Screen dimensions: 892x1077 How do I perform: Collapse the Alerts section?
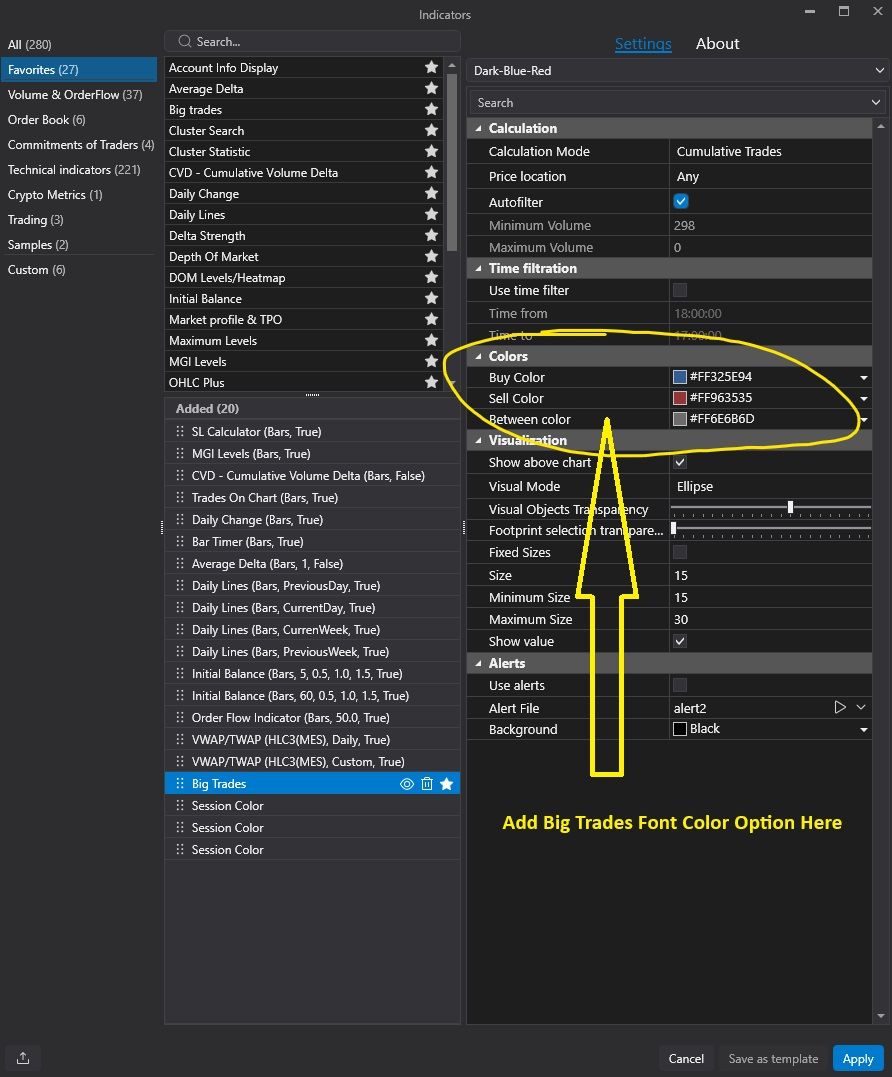pyautogui.click(x=479, y=664)
